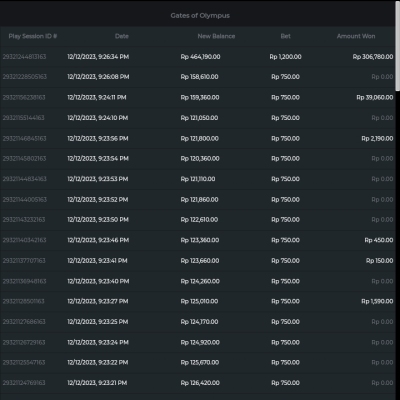400x400 pixels.
Task: Click the New Balance column header
Action: (x=216, y=36)
